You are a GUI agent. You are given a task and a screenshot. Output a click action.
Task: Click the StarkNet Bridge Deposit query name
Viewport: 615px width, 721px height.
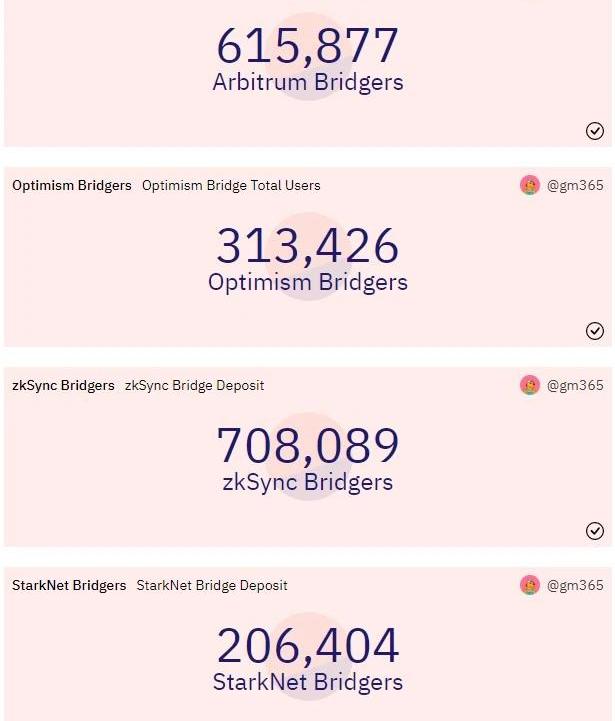click(212, 585)
